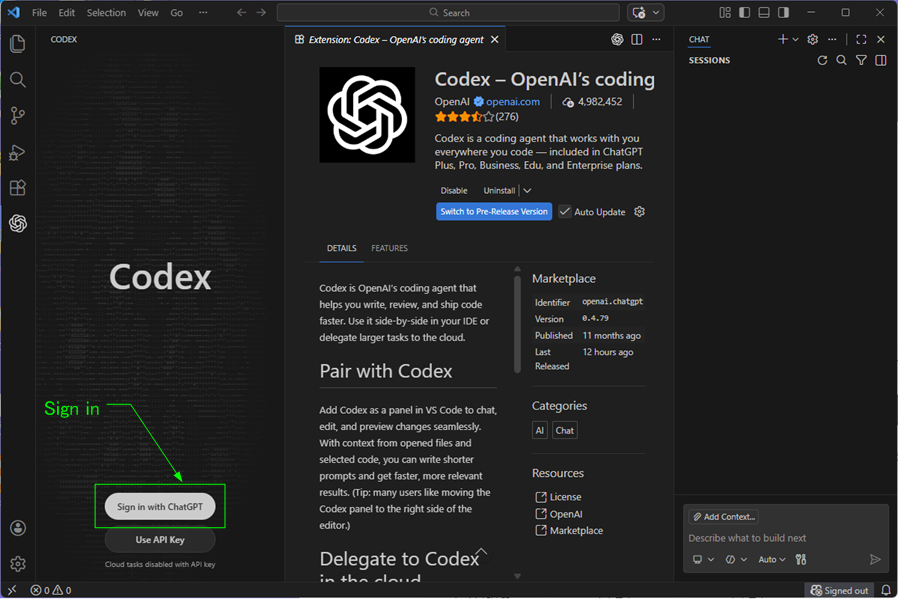The height and width of the screenshot is (599, 899).
Task: Open the Explorer files icon
Action: click(x=18, y=44)
